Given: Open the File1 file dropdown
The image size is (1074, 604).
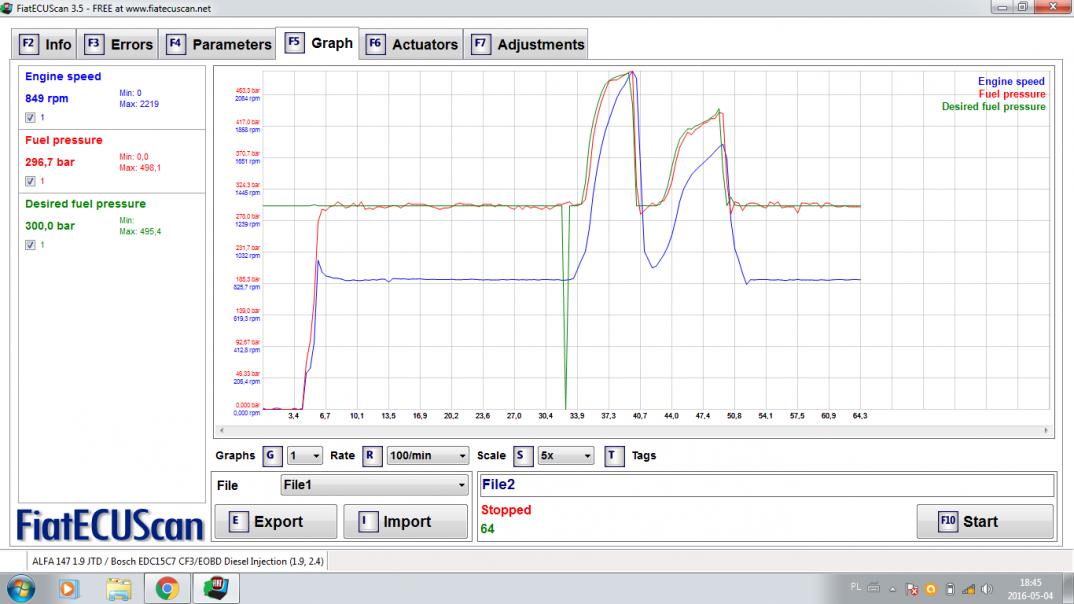Looking at the screenshot, I should point(375,485).
